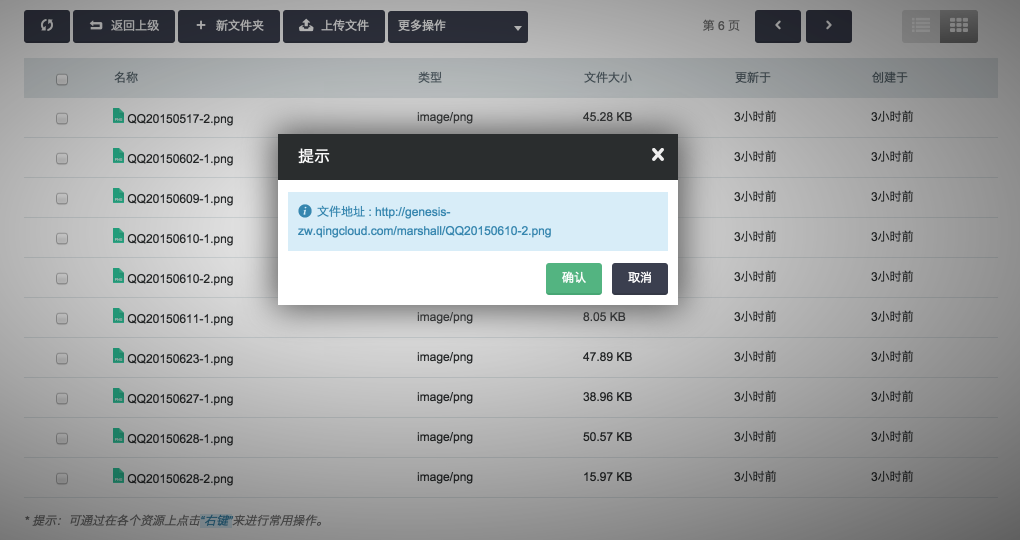The height and width of the screenshot is (540, 1020).
Task: Click the PNG file icon for QQ20150628-2.png
Action: coord(118,476)
